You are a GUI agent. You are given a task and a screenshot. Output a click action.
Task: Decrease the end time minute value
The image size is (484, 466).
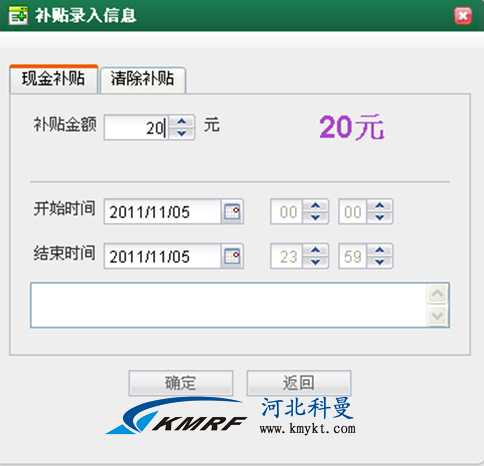click(380, 262)
